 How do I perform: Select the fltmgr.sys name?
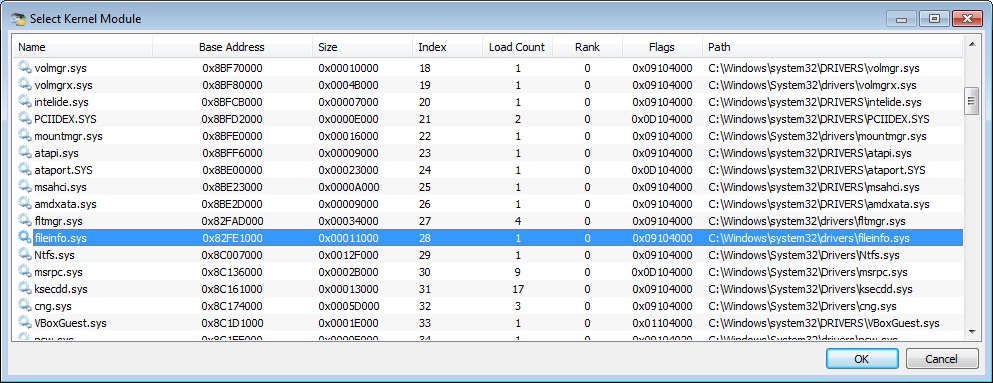(x=58, y=221)
